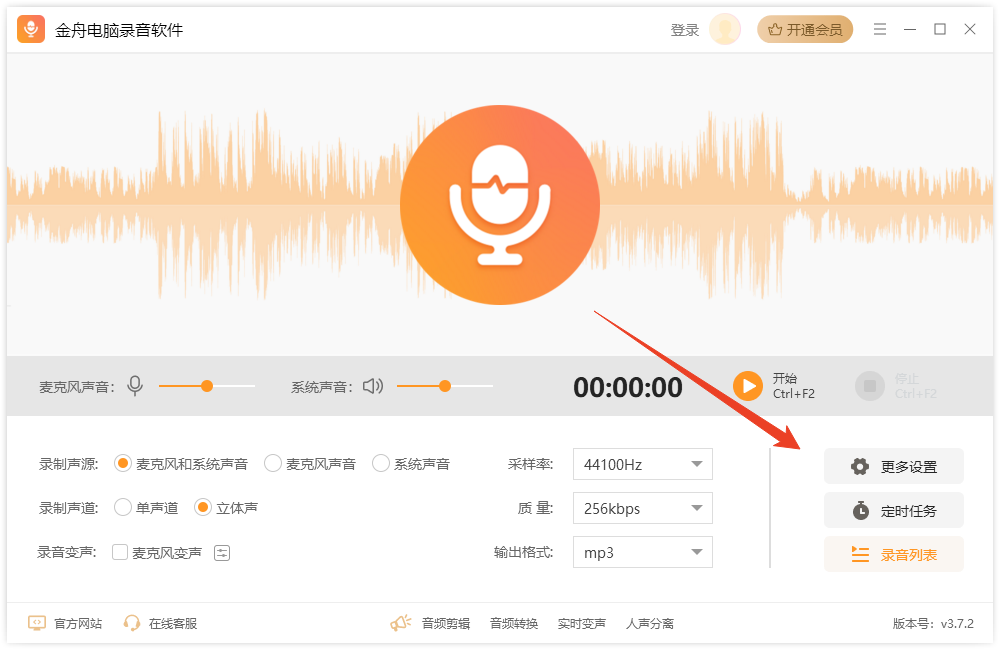Open the 输出格式 output format dropdown
1000x650 pixels.
(642, 552)
